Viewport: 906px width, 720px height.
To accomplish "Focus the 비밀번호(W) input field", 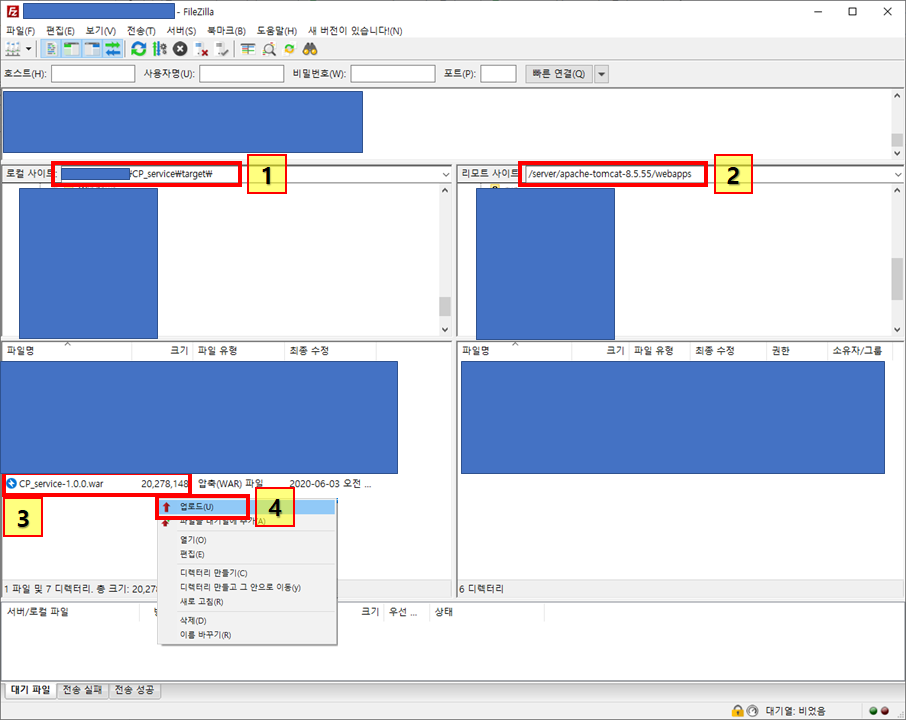I will (x=393, y=74).
